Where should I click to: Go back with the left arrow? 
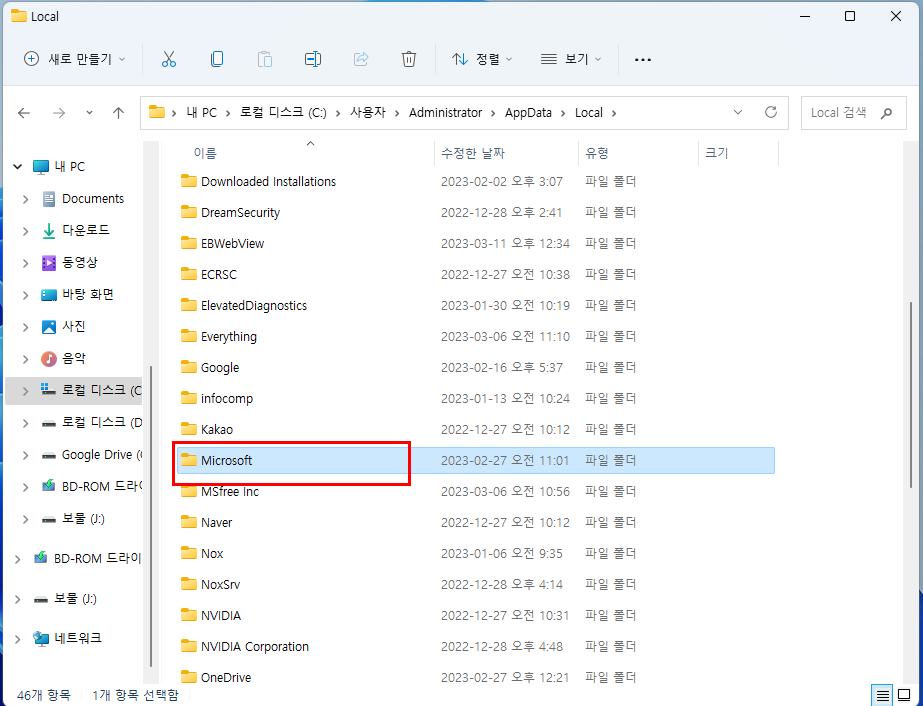coord(24,112)
